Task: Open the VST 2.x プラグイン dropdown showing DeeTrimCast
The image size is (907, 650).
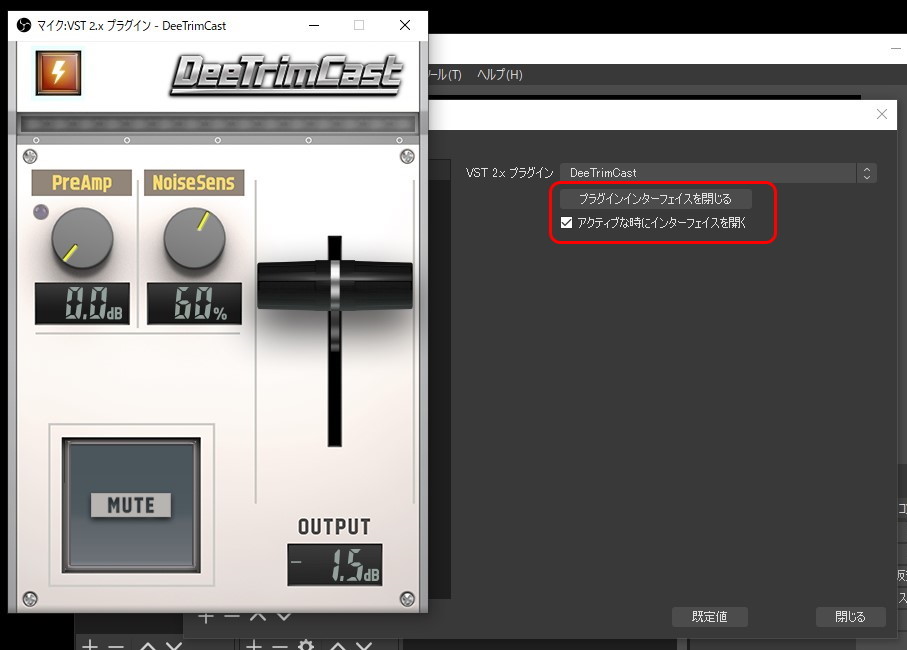Action: 718,173
